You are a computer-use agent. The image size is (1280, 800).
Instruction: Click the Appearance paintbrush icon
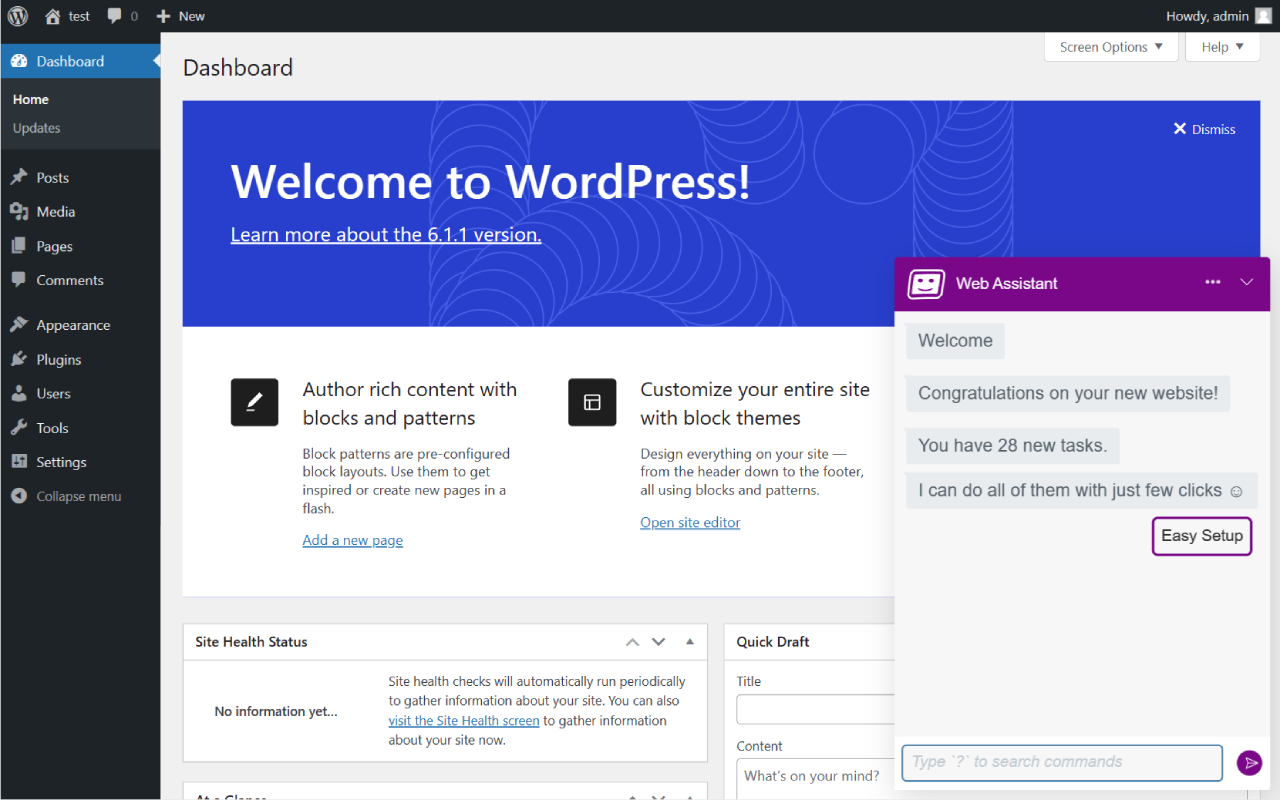pos(19,325)
